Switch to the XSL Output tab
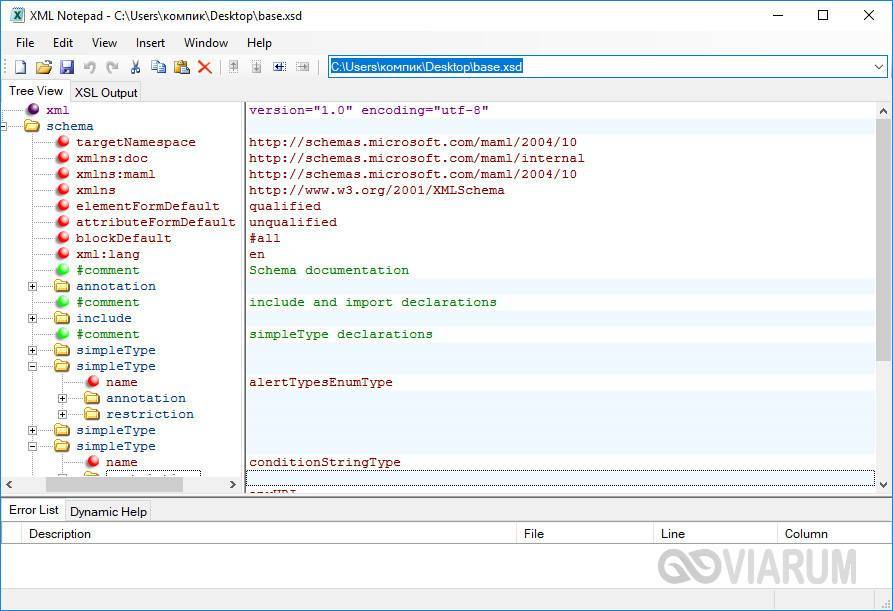 (x=106, y=92)
